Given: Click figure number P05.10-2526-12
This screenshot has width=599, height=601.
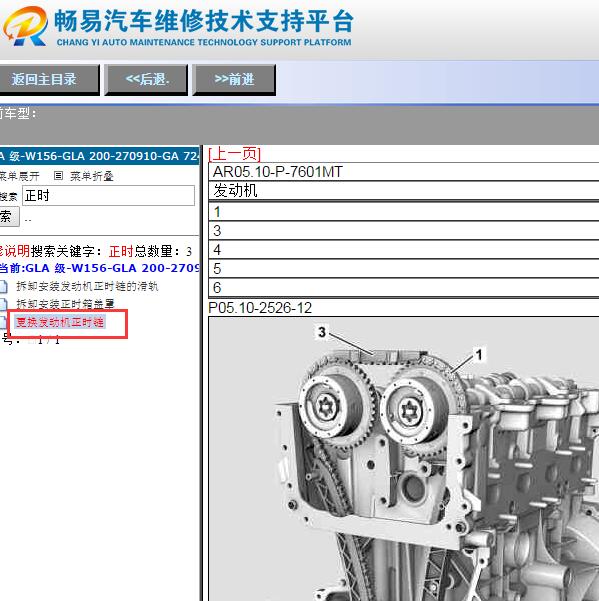Looking at the screenshot, I should (x=260, y=308).
